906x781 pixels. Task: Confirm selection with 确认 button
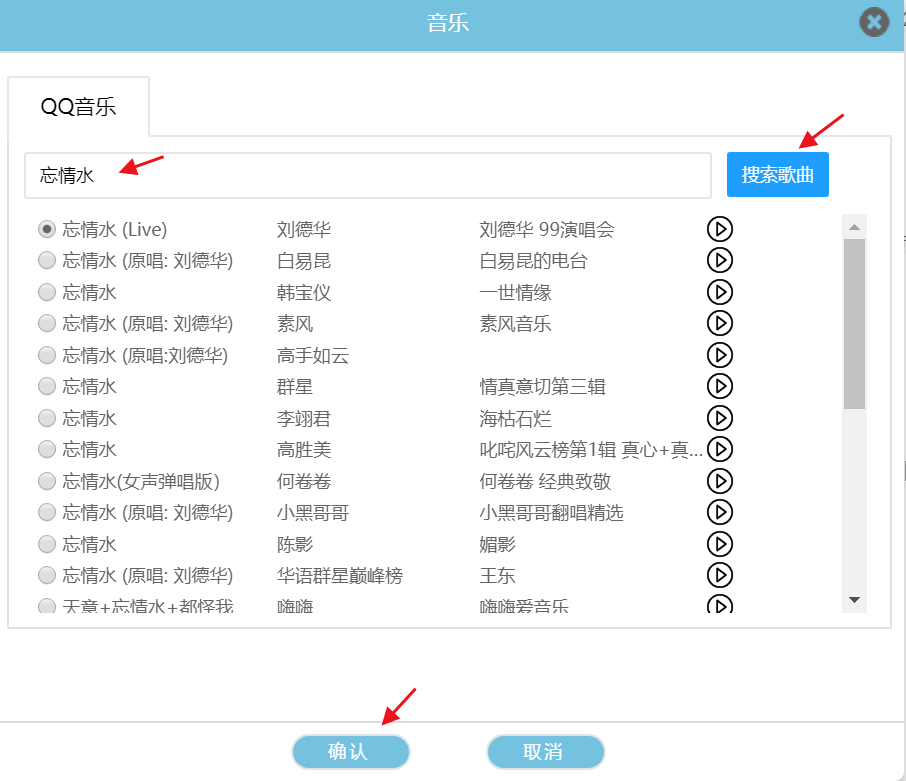click(351, 752)
